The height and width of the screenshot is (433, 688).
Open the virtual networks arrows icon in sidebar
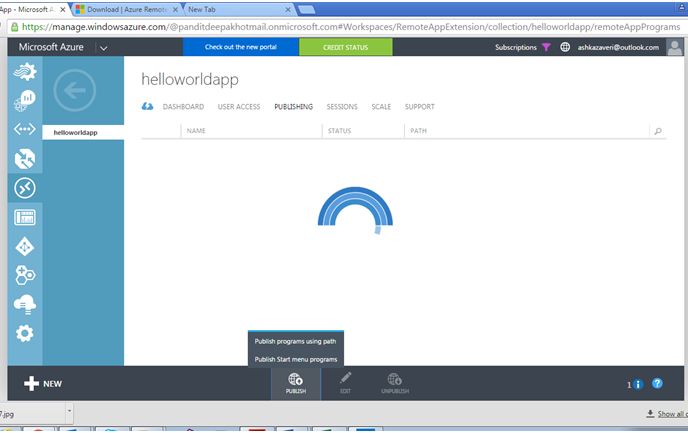[x=25, y=129]
